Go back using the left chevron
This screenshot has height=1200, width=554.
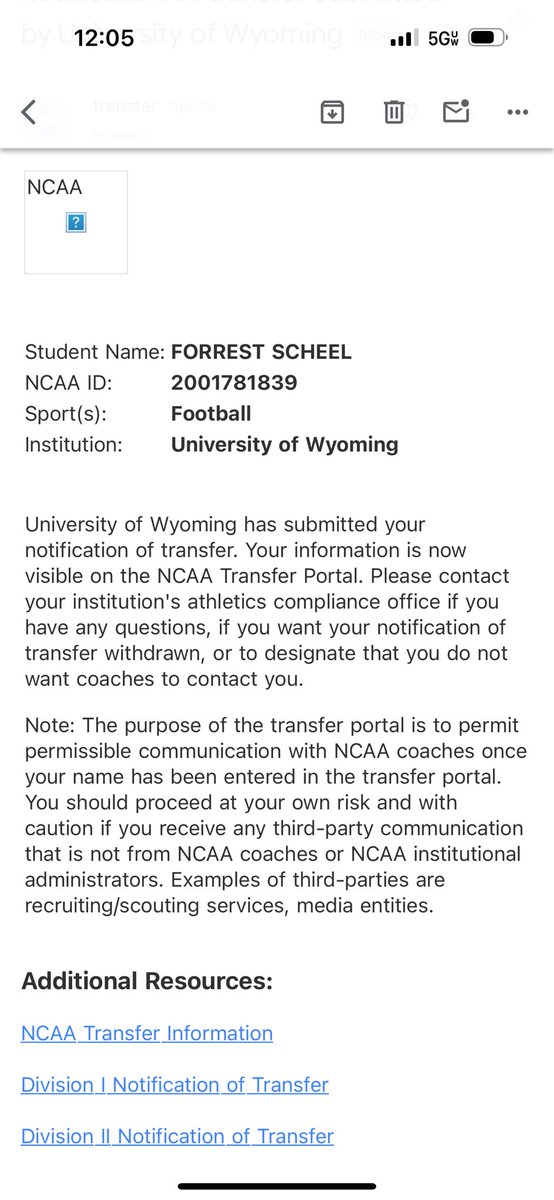(x=30, y=112)
